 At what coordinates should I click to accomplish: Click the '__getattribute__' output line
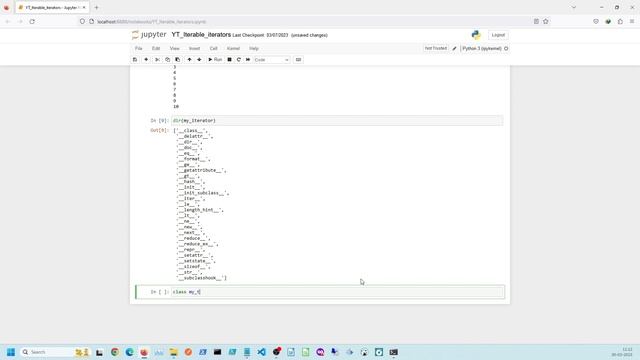pos(202,170)
